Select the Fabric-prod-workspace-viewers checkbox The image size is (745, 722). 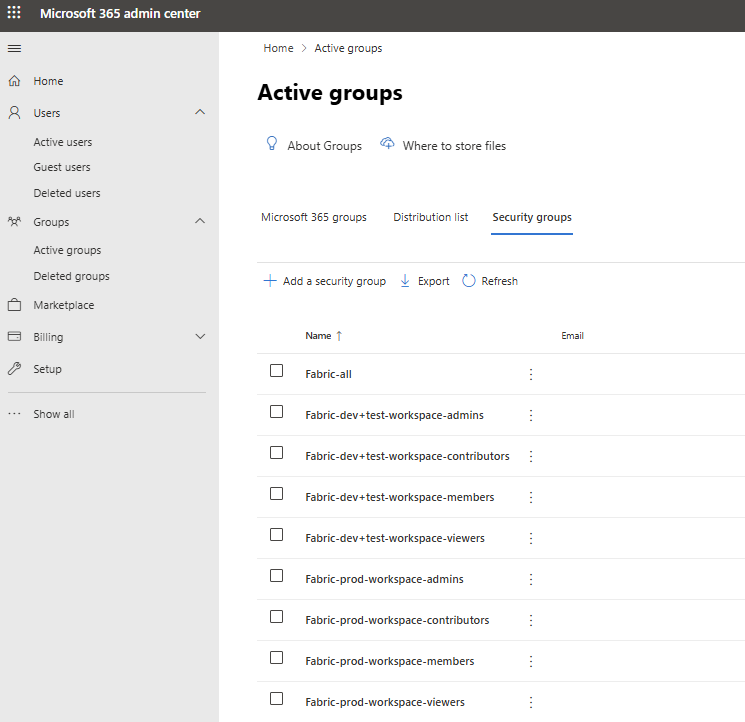[x=277, y=699]
